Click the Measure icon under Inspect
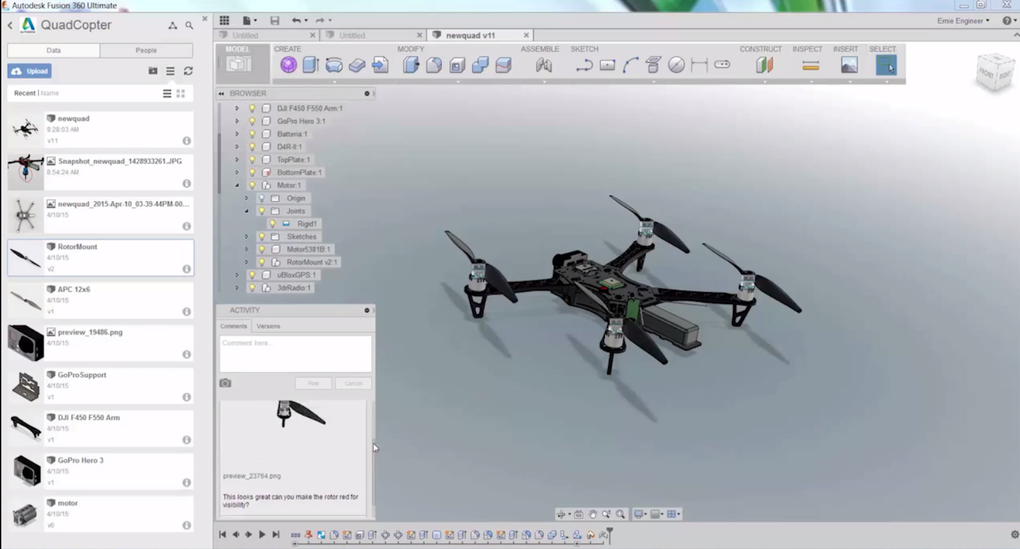 (810, 66)
